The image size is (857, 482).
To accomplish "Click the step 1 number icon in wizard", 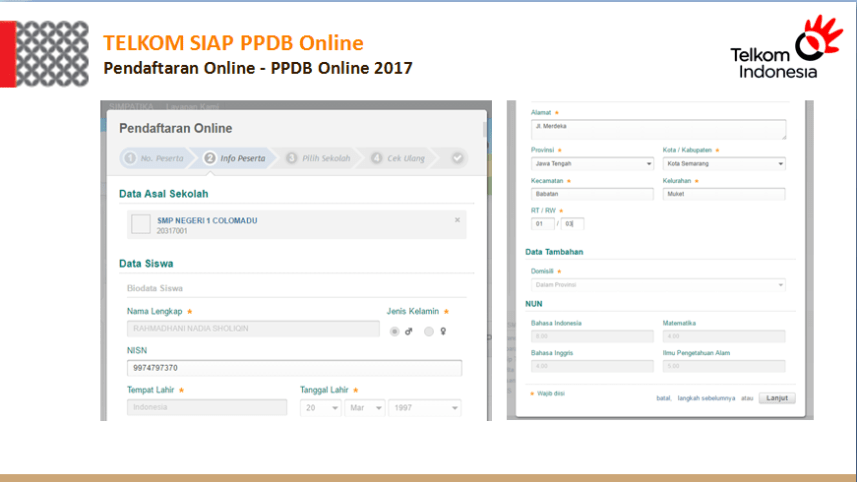I will point(129,158).
